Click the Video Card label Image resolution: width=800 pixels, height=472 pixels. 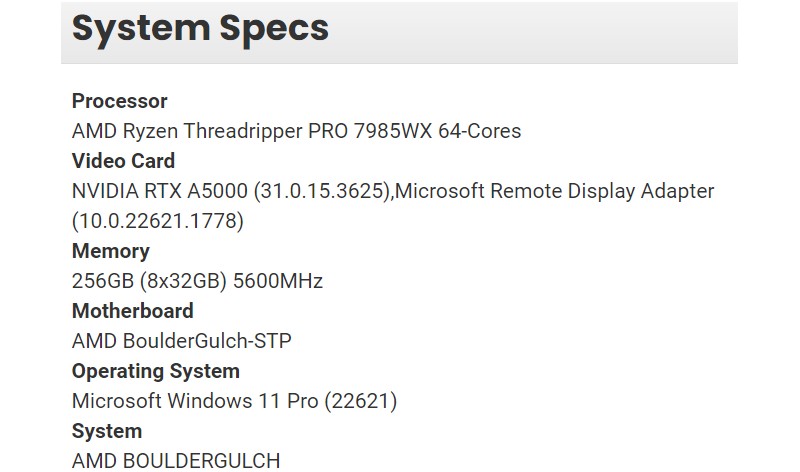pyautogui.click(x=123, y=161)
